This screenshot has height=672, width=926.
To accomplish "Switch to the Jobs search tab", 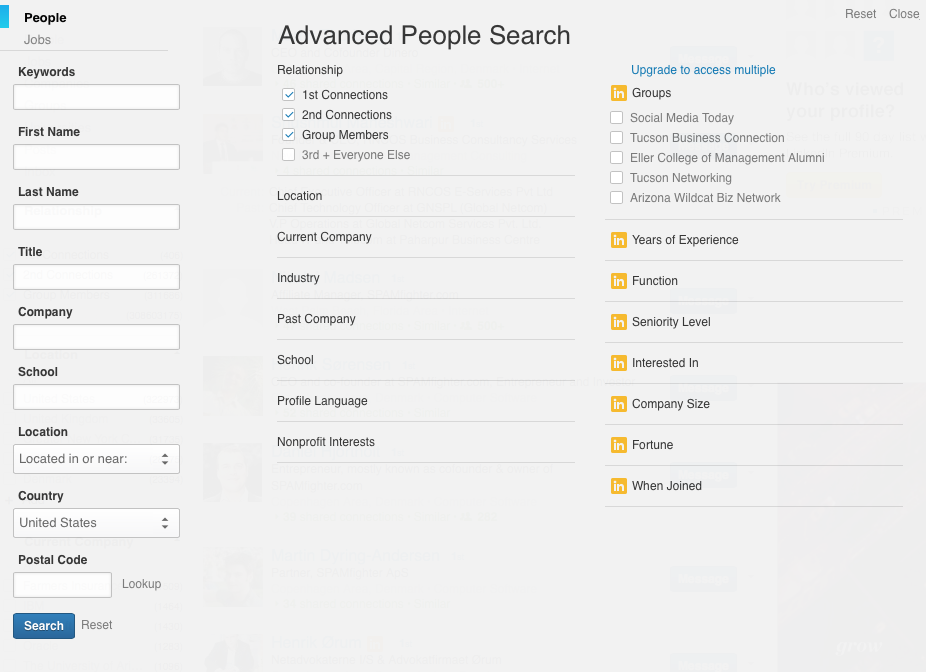I will coord(37,40).
